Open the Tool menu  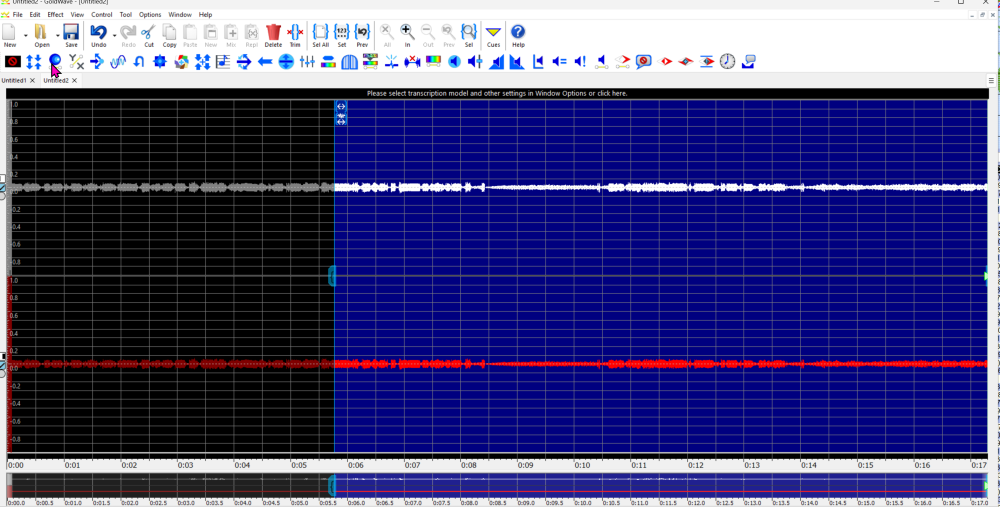pyautogui.click(x=126, y=14)
